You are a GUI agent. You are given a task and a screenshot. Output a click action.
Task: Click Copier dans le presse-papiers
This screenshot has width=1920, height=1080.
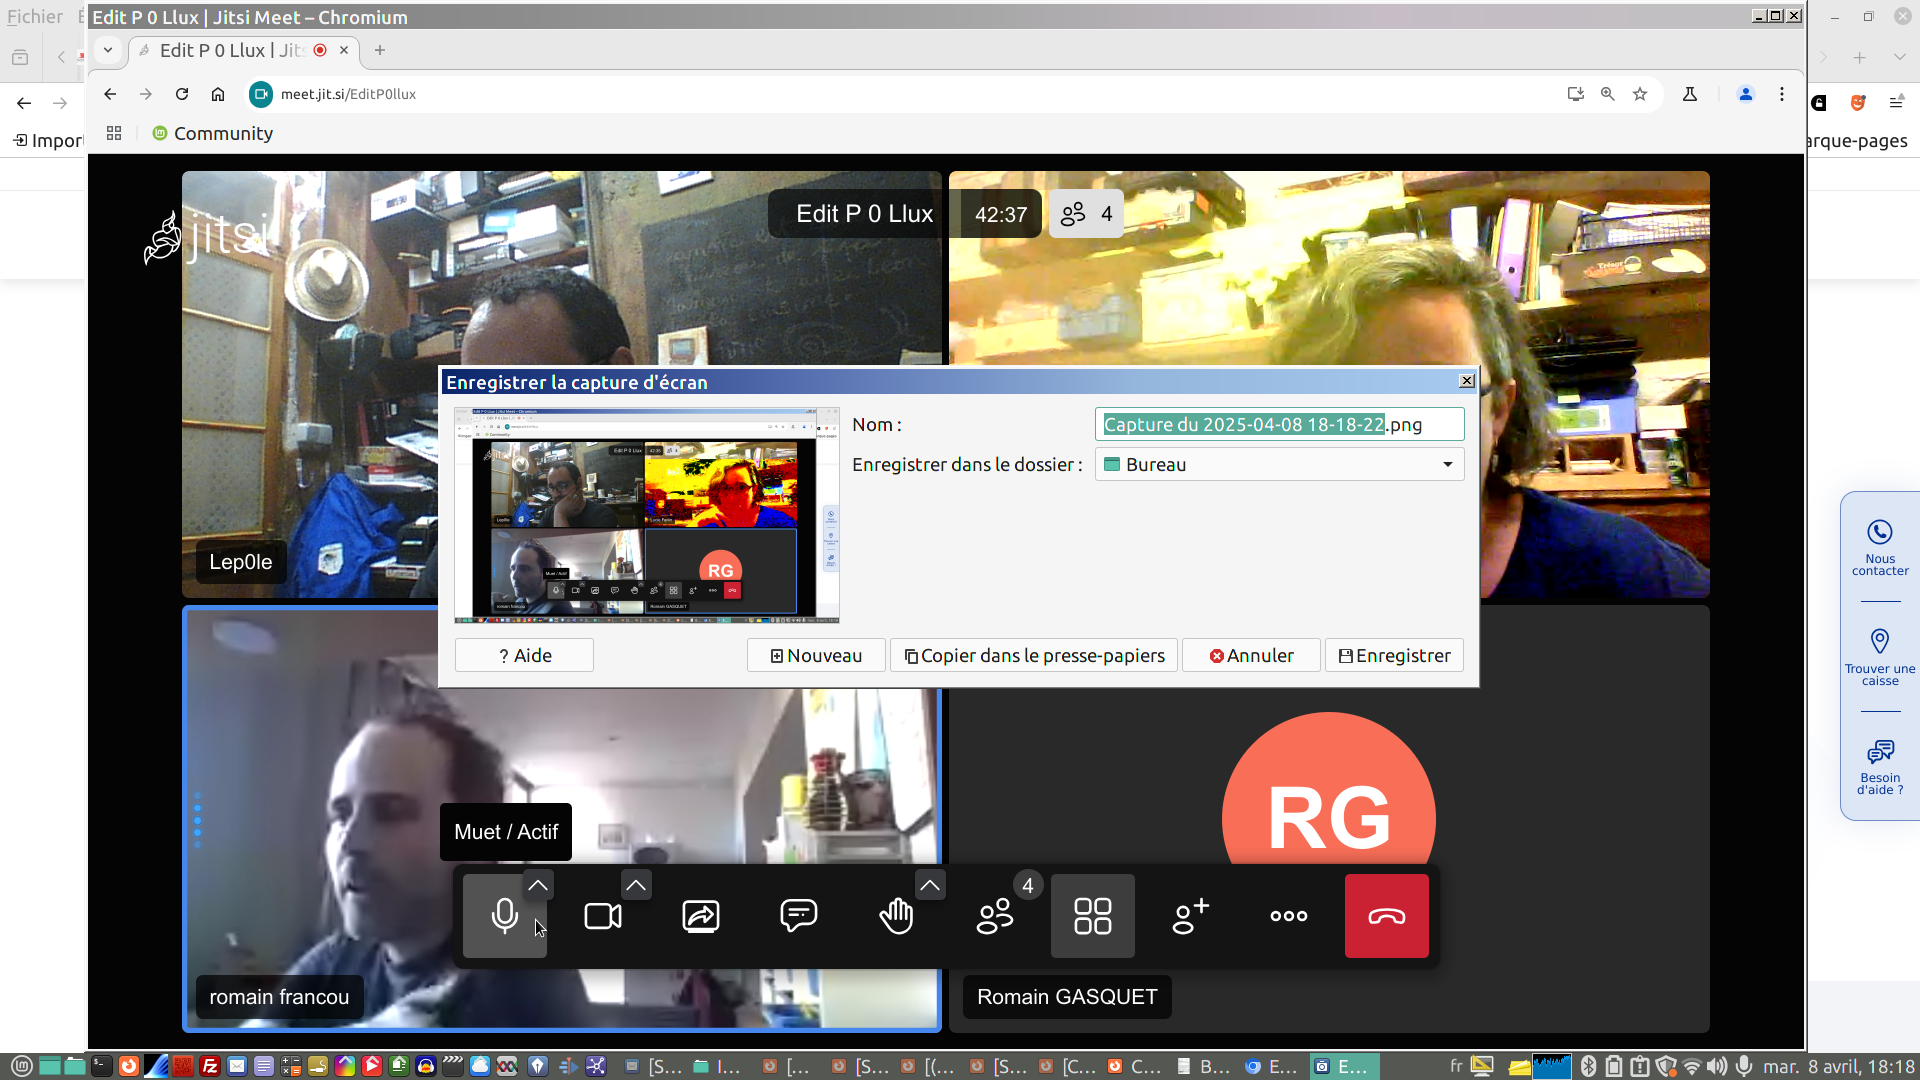click(1034, 656)
